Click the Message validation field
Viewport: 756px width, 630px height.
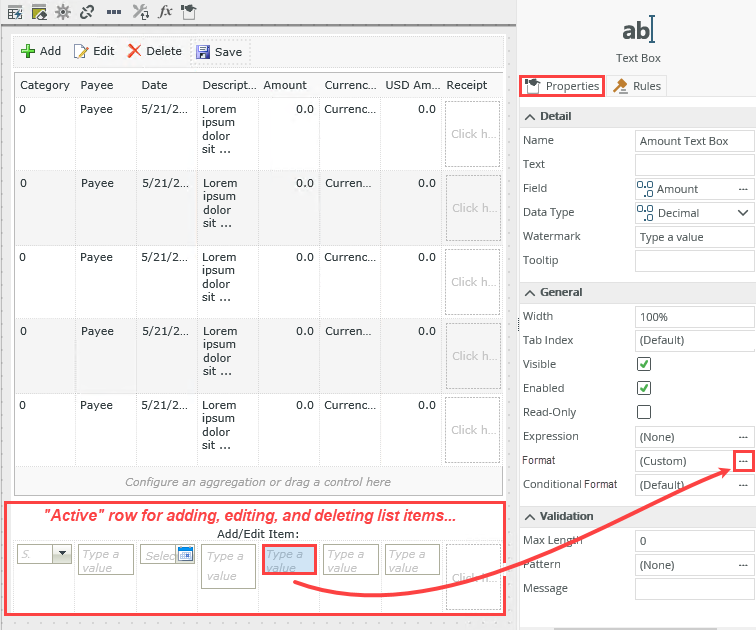pos(694,589)
